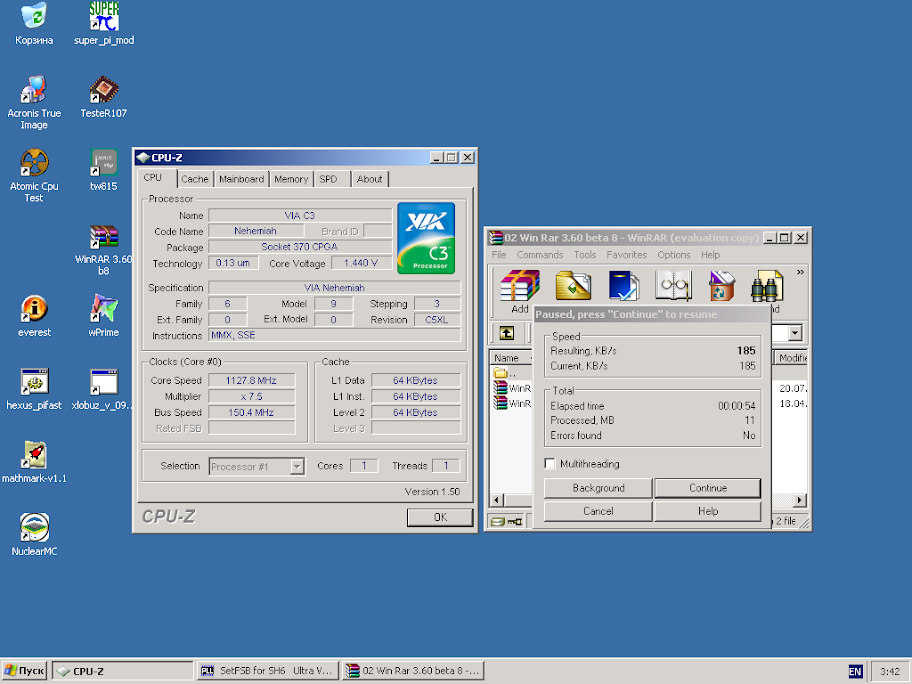Viewport: 912px width, 684px height.
Task: Enable the Multithreading checkbox
Action: (550, 464)
